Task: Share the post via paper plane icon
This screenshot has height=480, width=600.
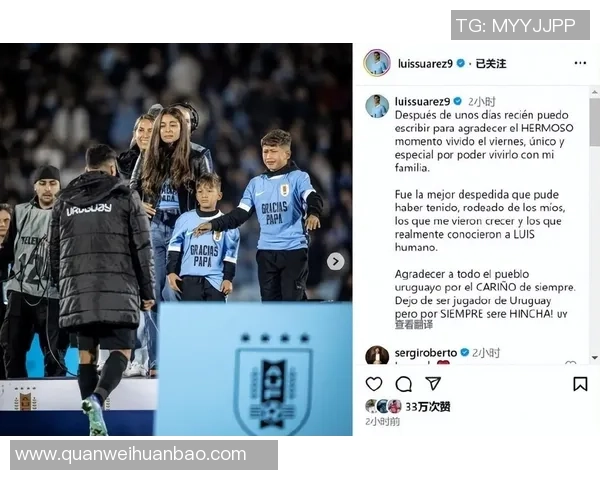Action: coord(433,383)
